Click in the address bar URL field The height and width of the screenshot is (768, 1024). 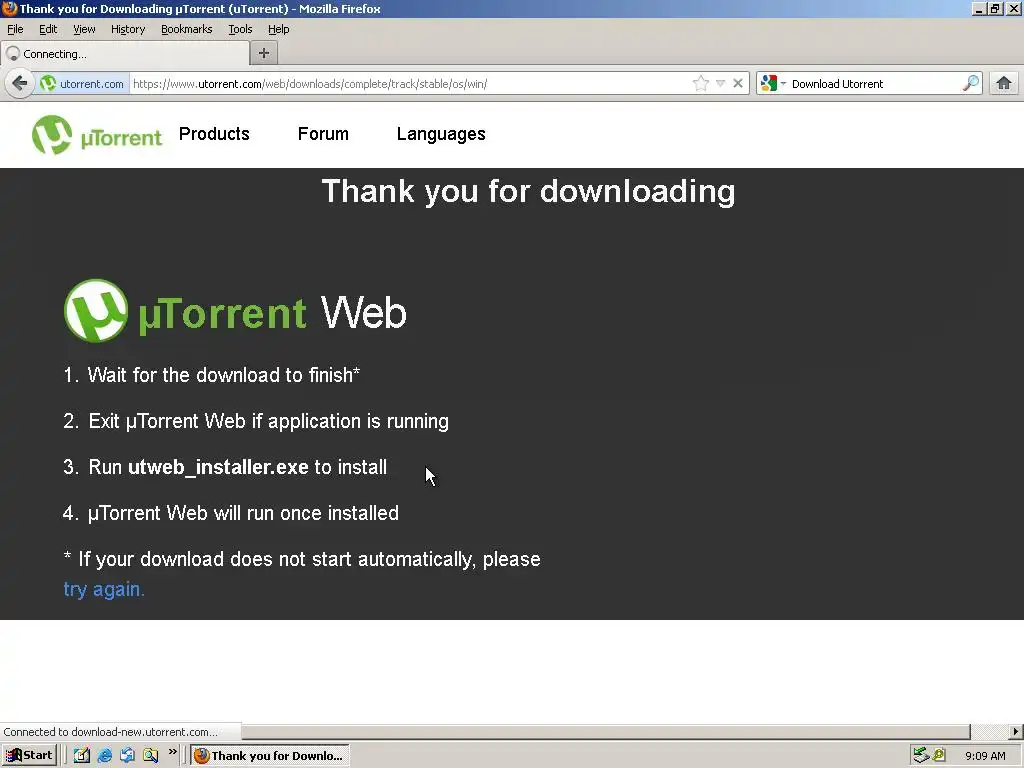[x=411, y=84]
